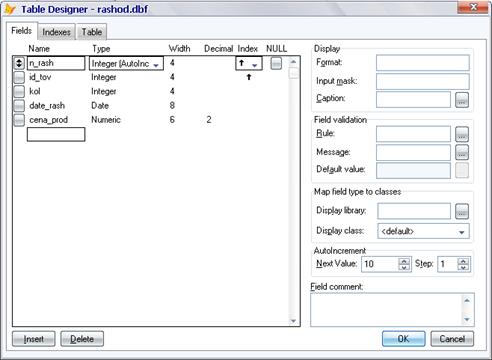Toggle NULL option for n_rash field
This screenshot has height=360, width=492.
coord(276,63)
